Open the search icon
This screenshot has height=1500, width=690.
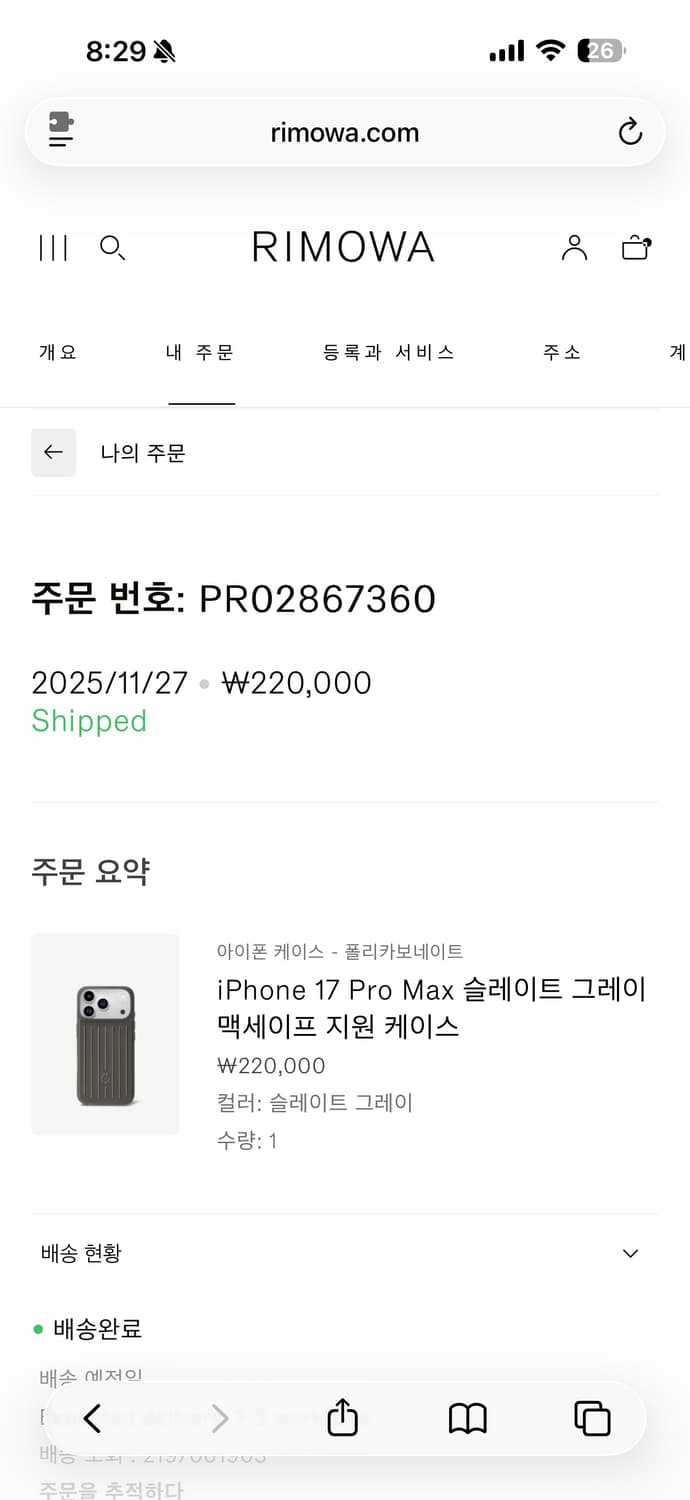112,249
